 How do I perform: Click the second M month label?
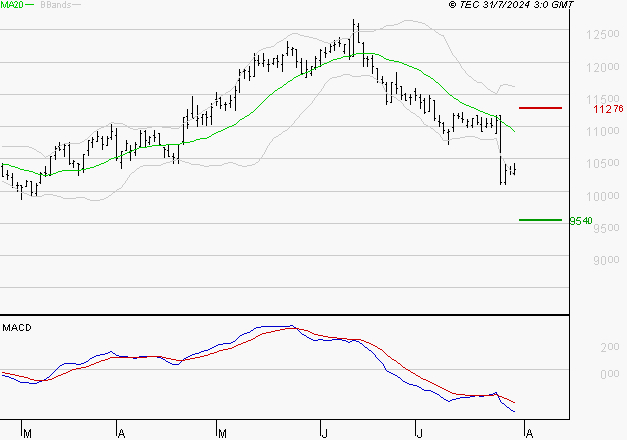(x=222, y=434)
